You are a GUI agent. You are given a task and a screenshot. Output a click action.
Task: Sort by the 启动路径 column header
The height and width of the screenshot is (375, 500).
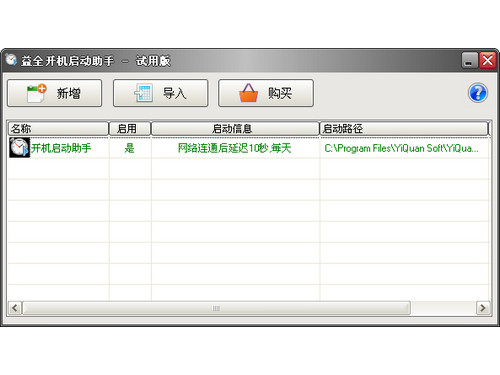[404, 128]
